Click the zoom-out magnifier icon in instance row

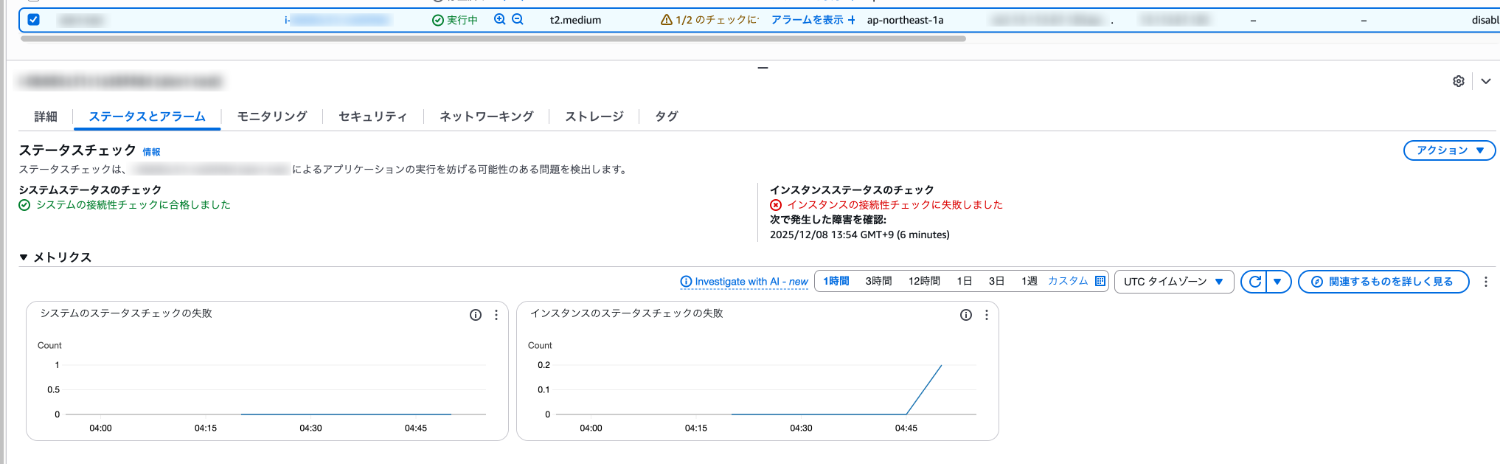(x=517, y=19)
